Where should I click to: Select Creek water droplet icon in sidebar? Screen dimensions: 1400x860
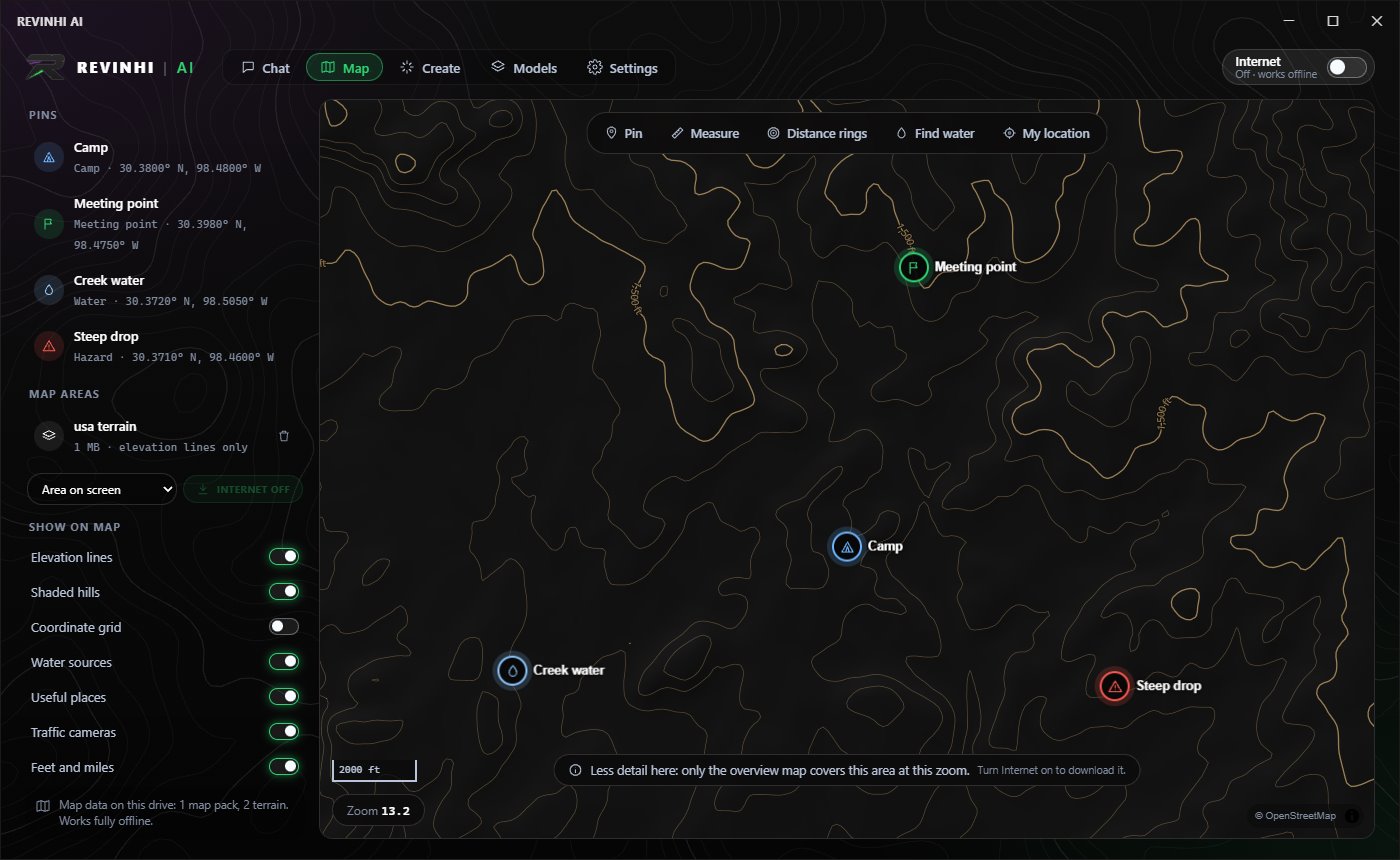click(x=48, y=290)
